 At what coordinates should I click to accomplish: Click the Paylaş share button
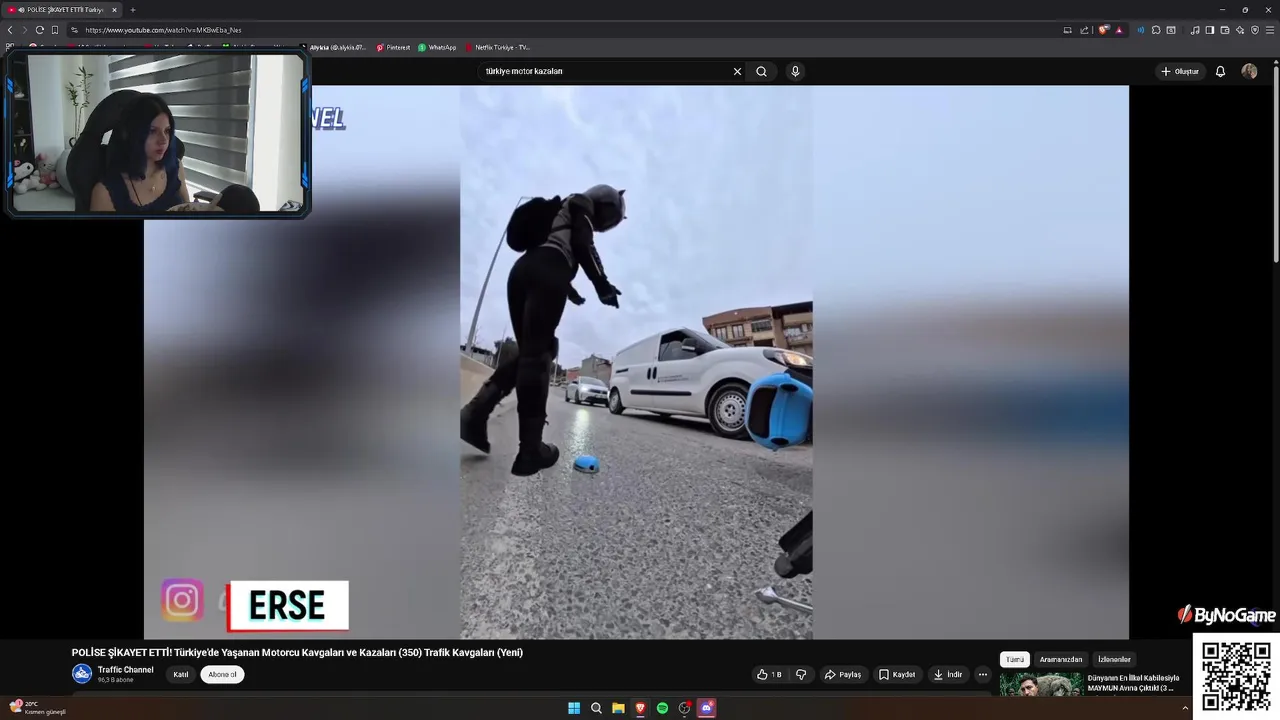pos(842,674)
